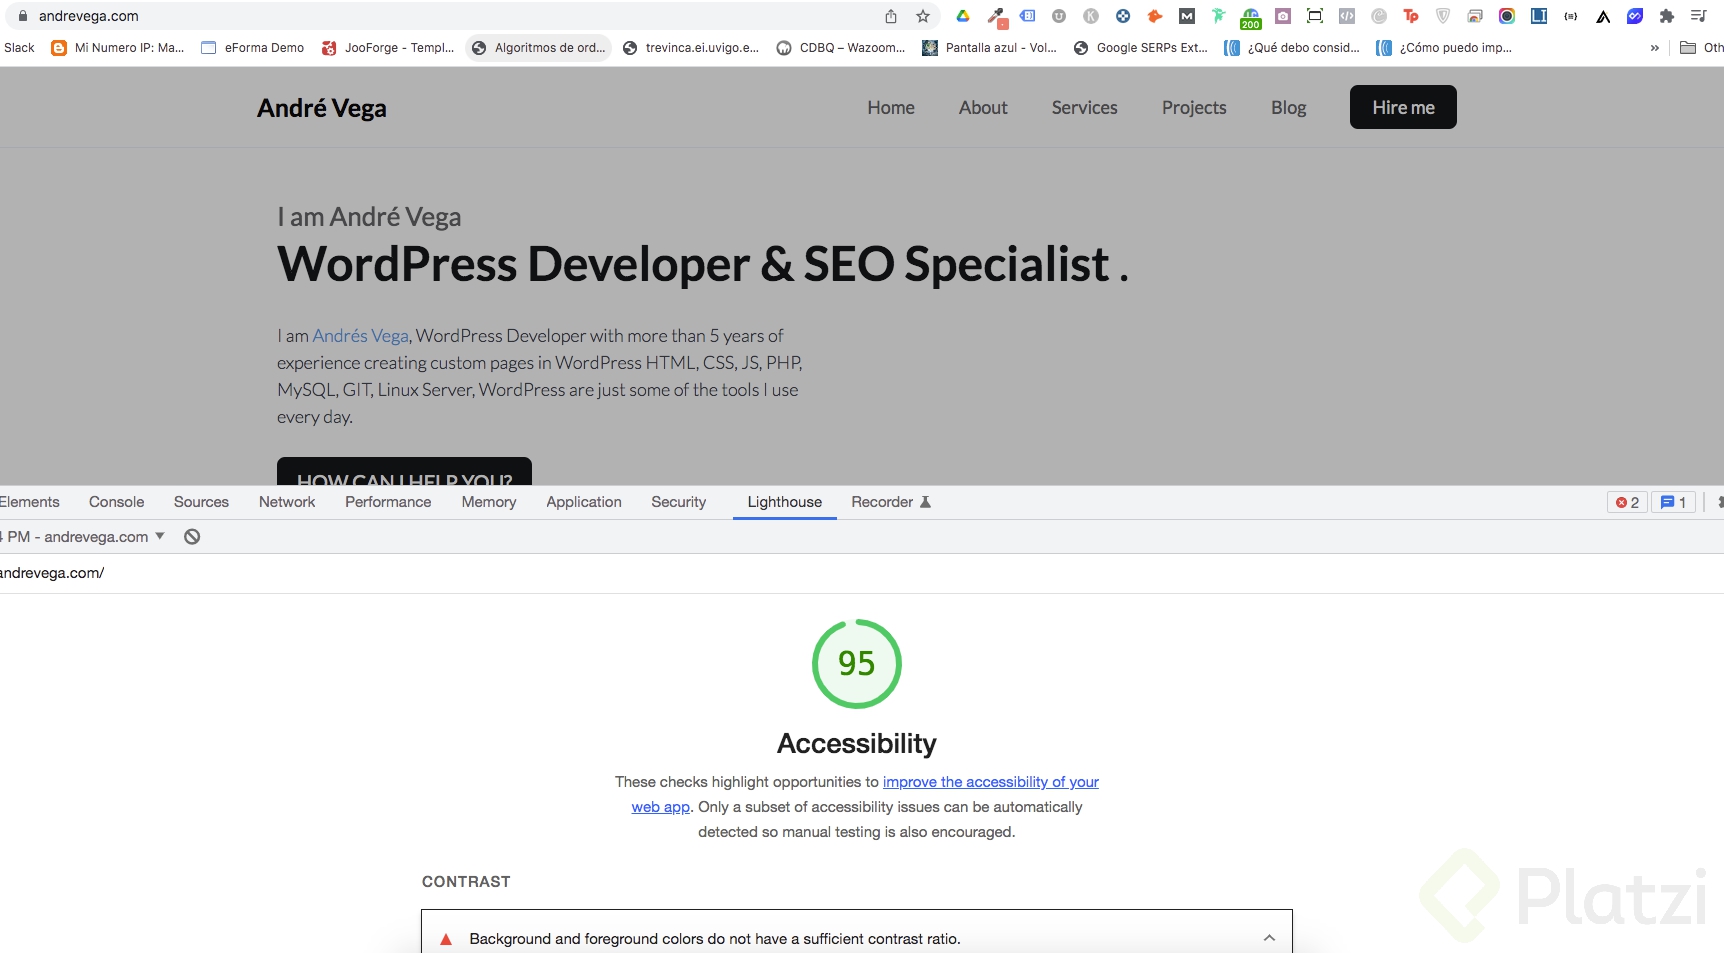
Task: Click the bookmark star icon in address bar
Action: point(923,16)
